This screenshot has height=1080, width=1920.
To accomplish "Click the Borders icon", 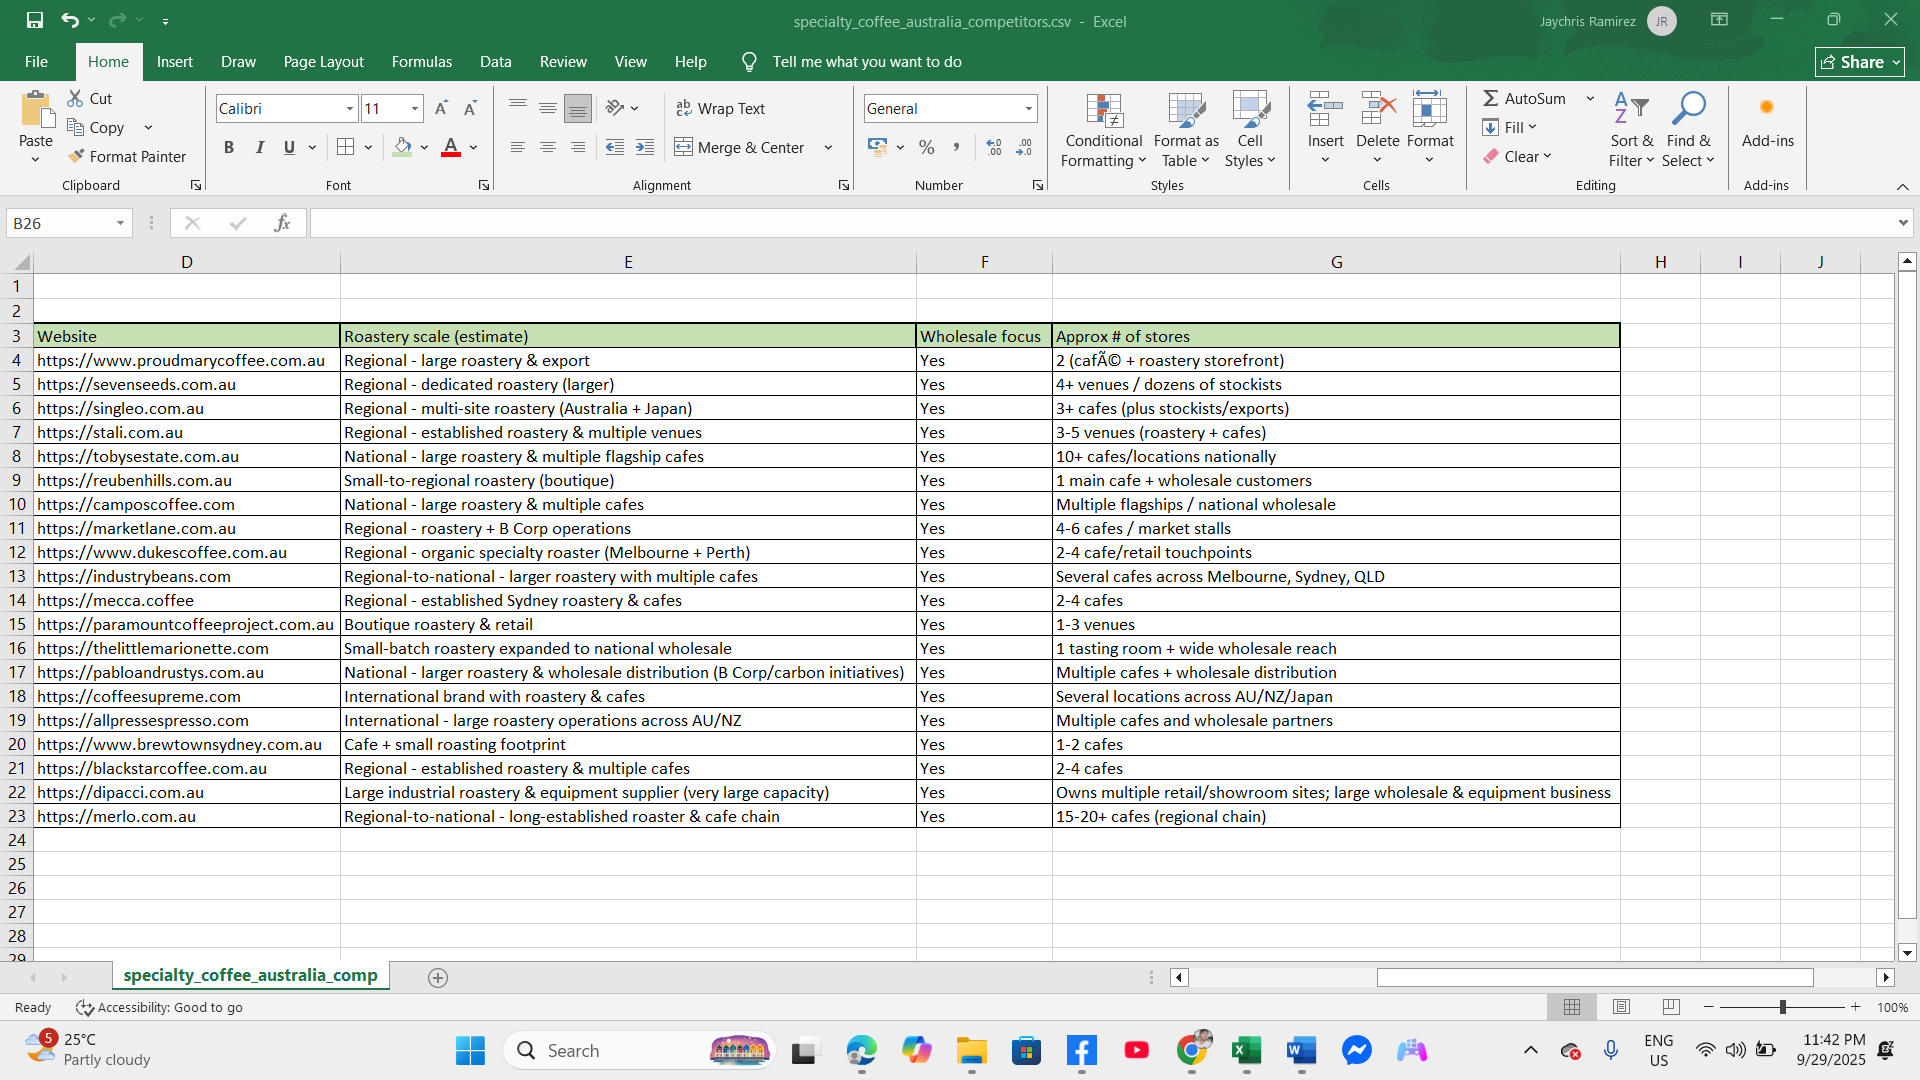I will click(345, 147).
